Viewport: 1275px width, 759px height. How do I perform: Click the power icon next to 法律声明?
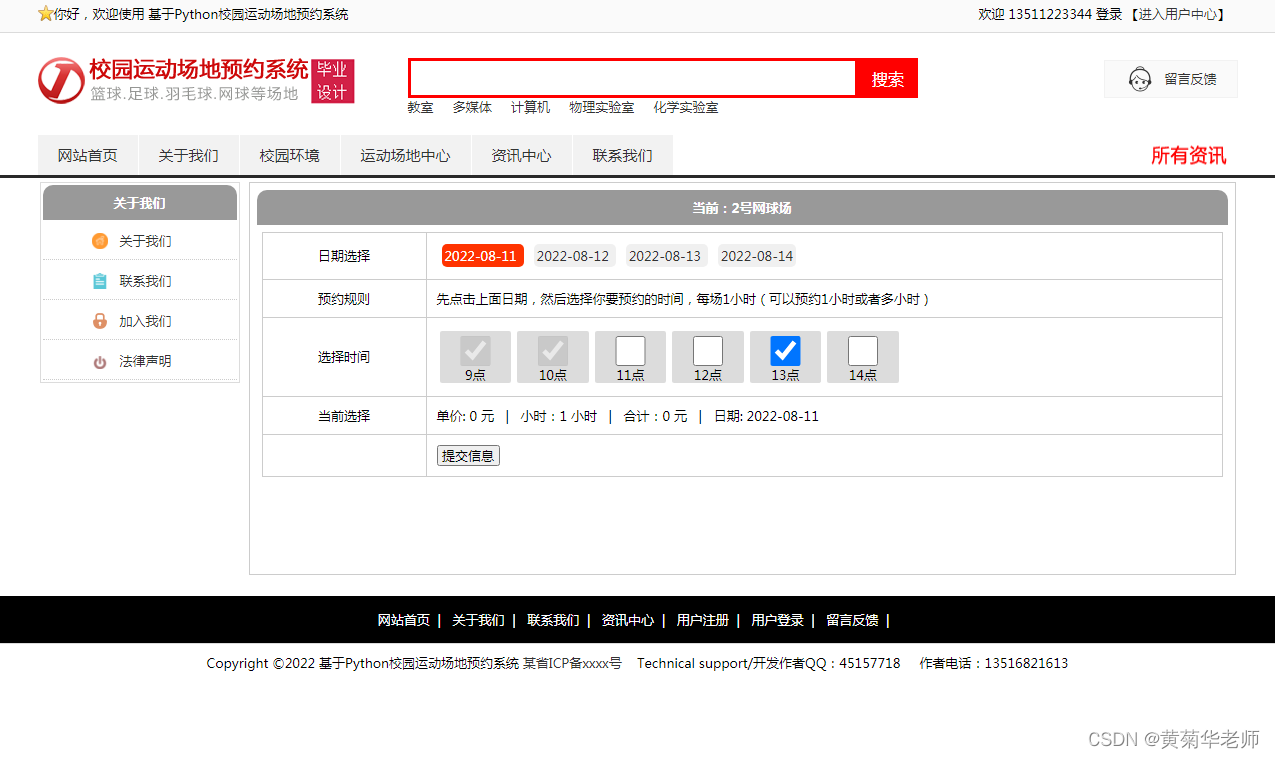point(100,361)
